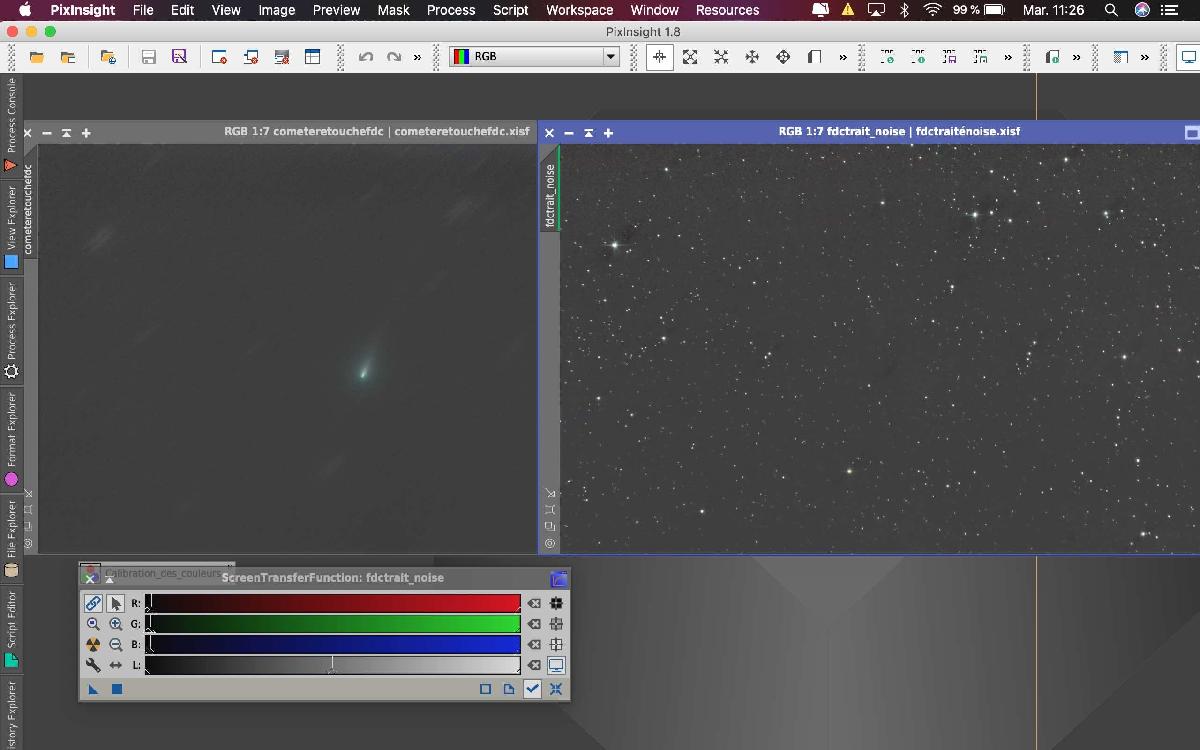Click the new instance triangle in STF dialog
The image size is (1200, 750).
pos(92,689)
